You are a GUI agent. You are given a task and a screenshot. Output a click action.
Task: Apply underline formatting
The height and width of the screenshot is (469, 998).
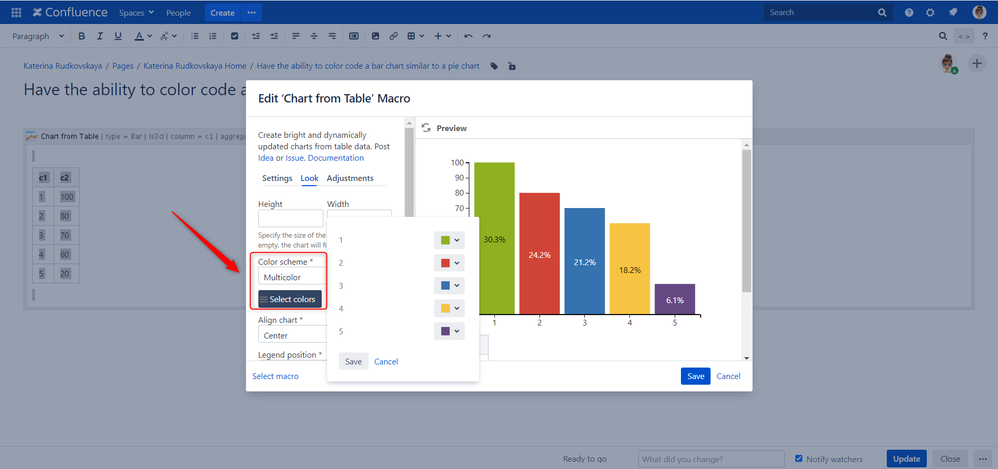(118, 36)
